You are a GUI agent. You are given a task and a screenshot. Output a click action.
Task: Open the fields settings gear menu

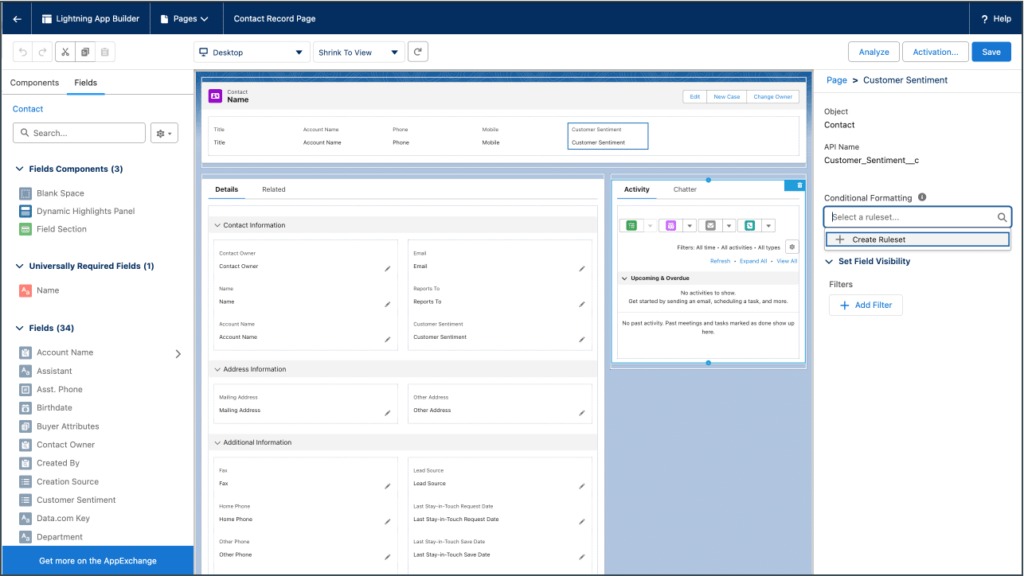pos(164,133)
